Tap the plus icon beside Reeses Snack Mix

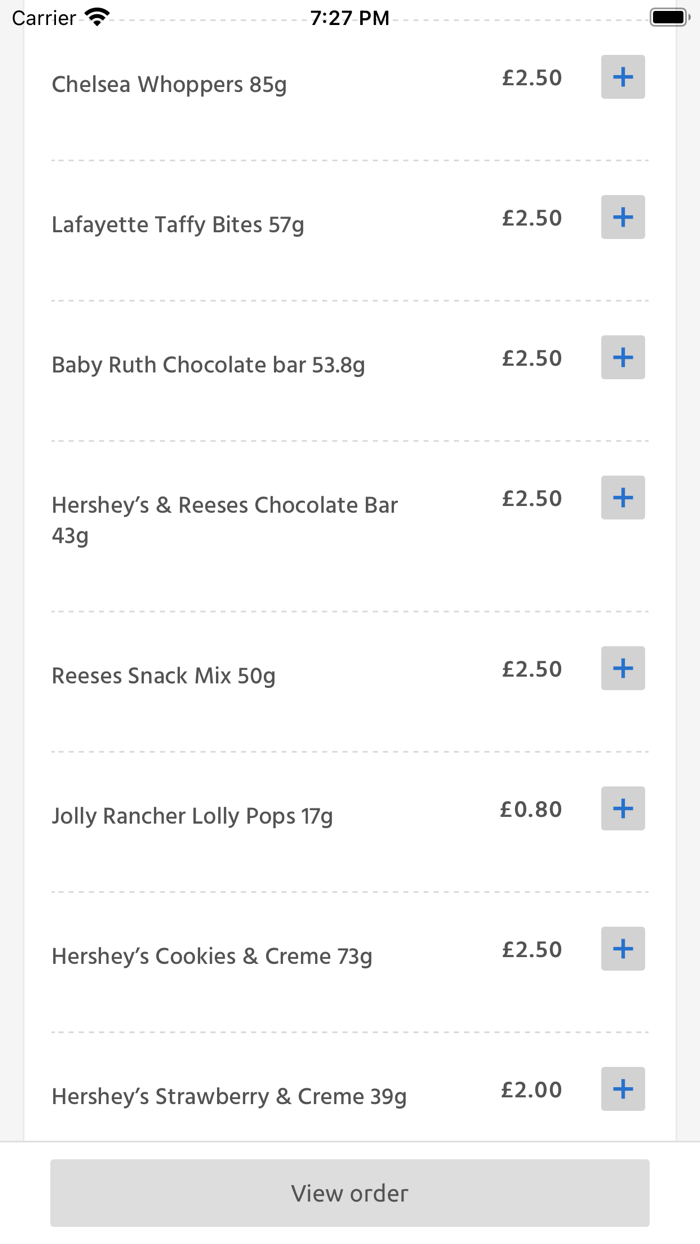tap(622, 668)
